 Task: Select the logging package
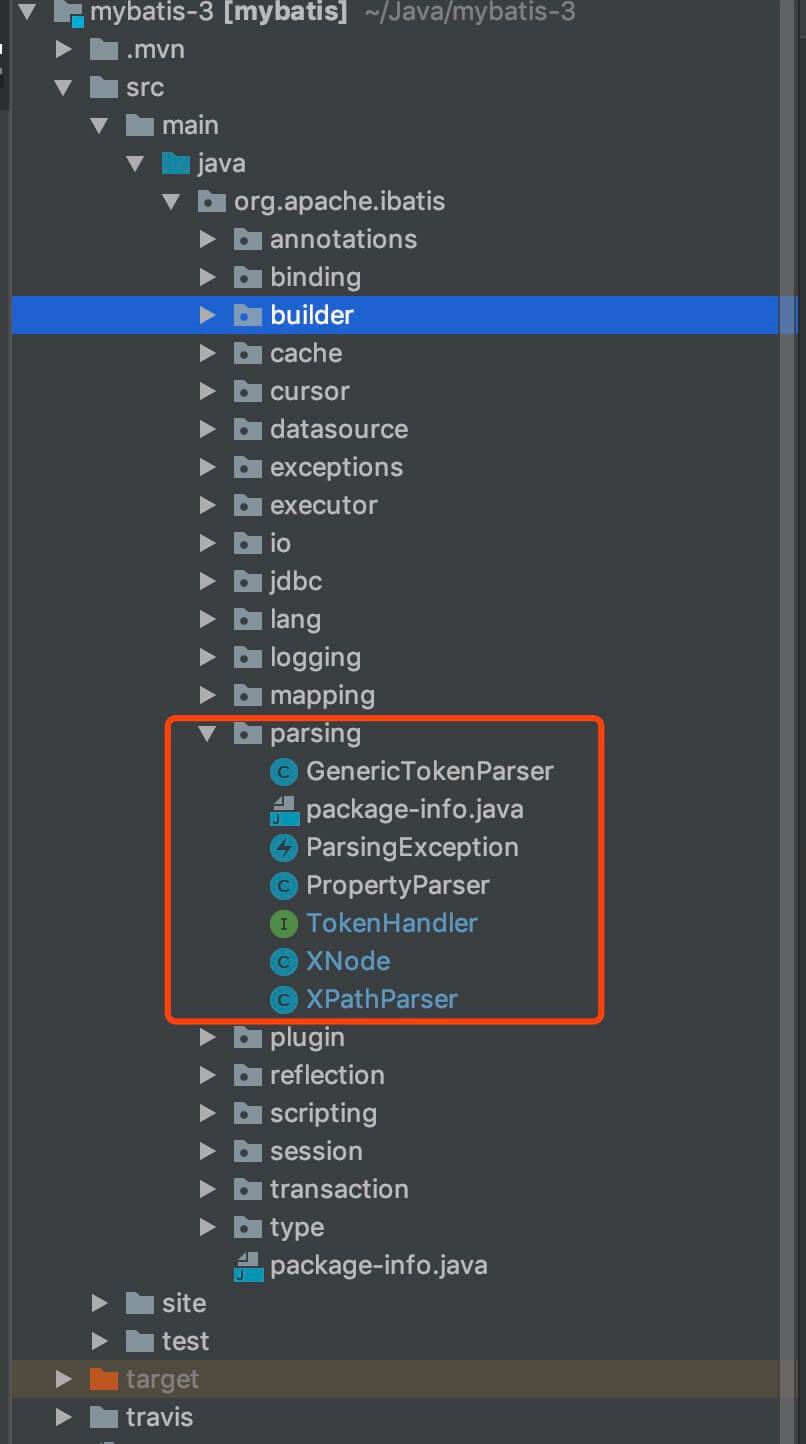coord(315,657)
